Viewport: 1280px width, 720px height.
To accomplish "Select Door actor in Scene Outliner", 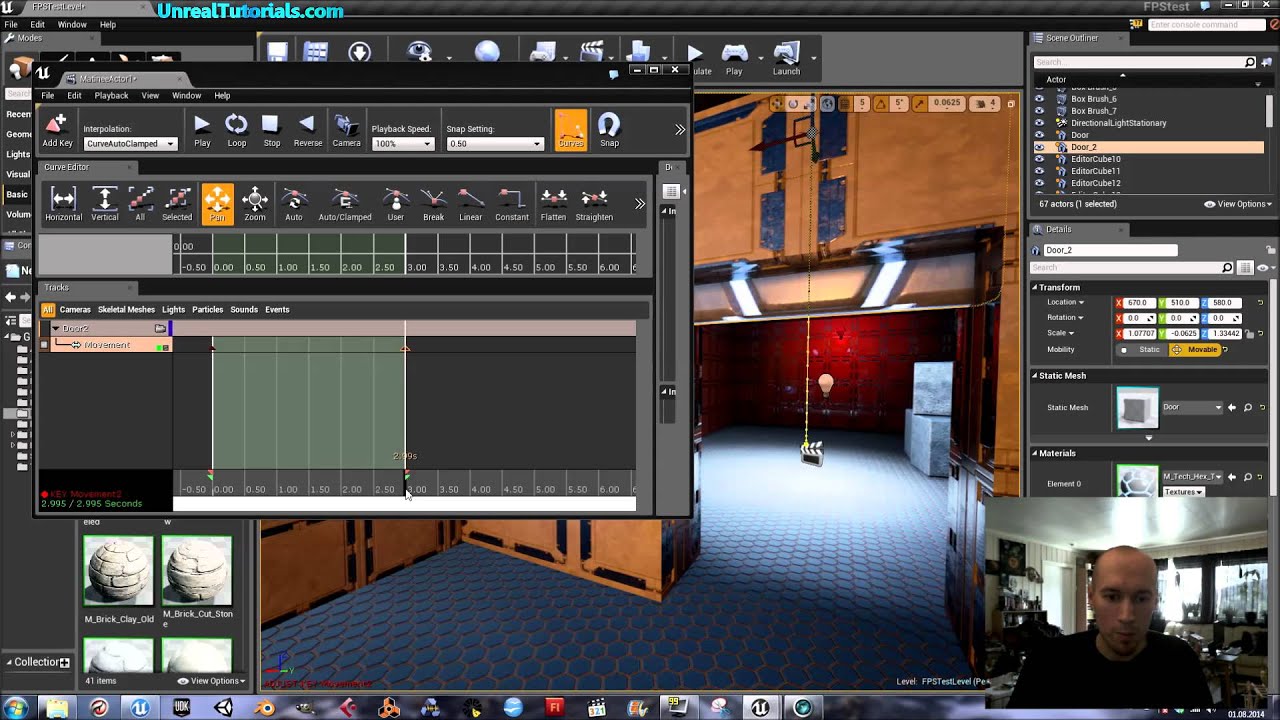I will (1080, 135).
